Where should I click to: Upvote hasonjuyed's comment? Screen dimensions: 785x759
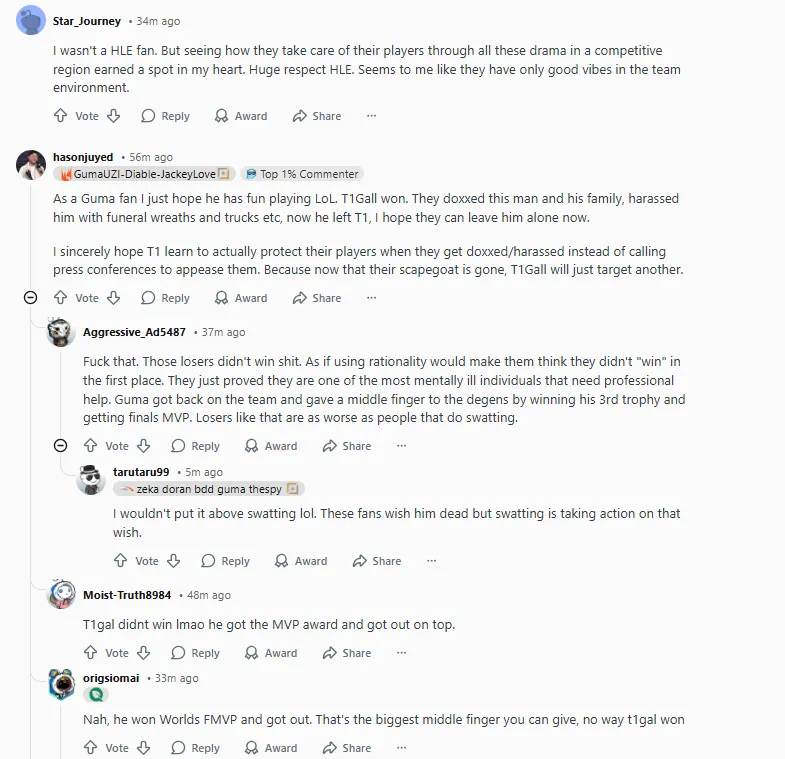[61, 298]
